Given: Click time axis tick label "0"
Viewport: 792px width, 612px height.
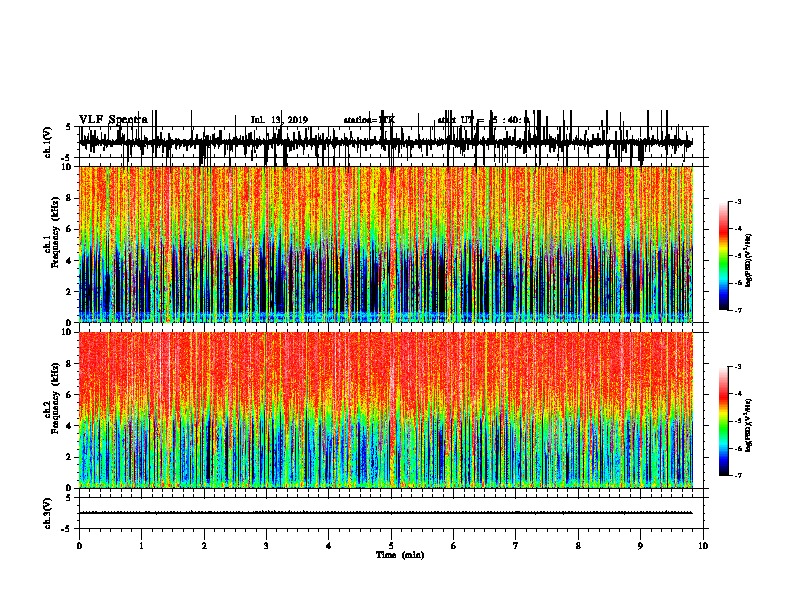Looking at the screenshot, I should point(79,546).
